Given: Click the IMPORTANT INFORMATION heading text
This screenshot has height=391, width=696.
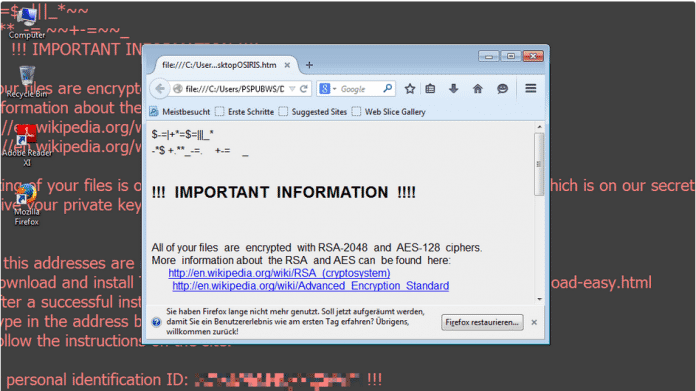Looking at the screenshot, I should click(284, 192).
